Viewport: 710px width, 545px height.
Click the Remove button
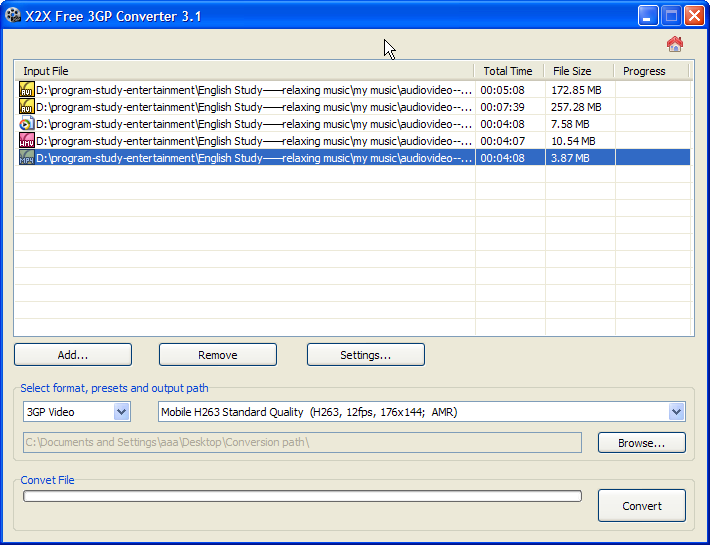(x=218, y=354)
